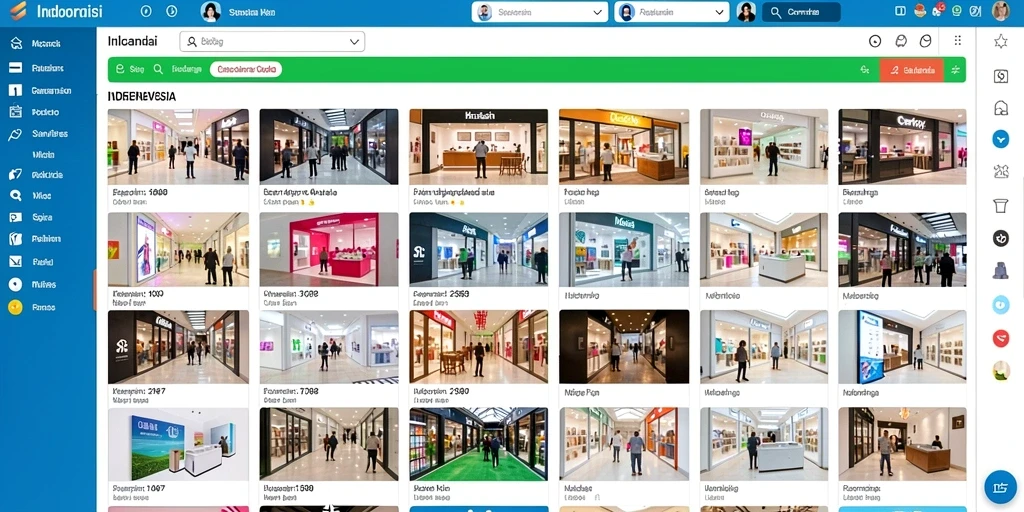Open the house icon in left sidebar
Image resolution: width=1024 pixels, height=512 pixels.
tap(16, 44)
